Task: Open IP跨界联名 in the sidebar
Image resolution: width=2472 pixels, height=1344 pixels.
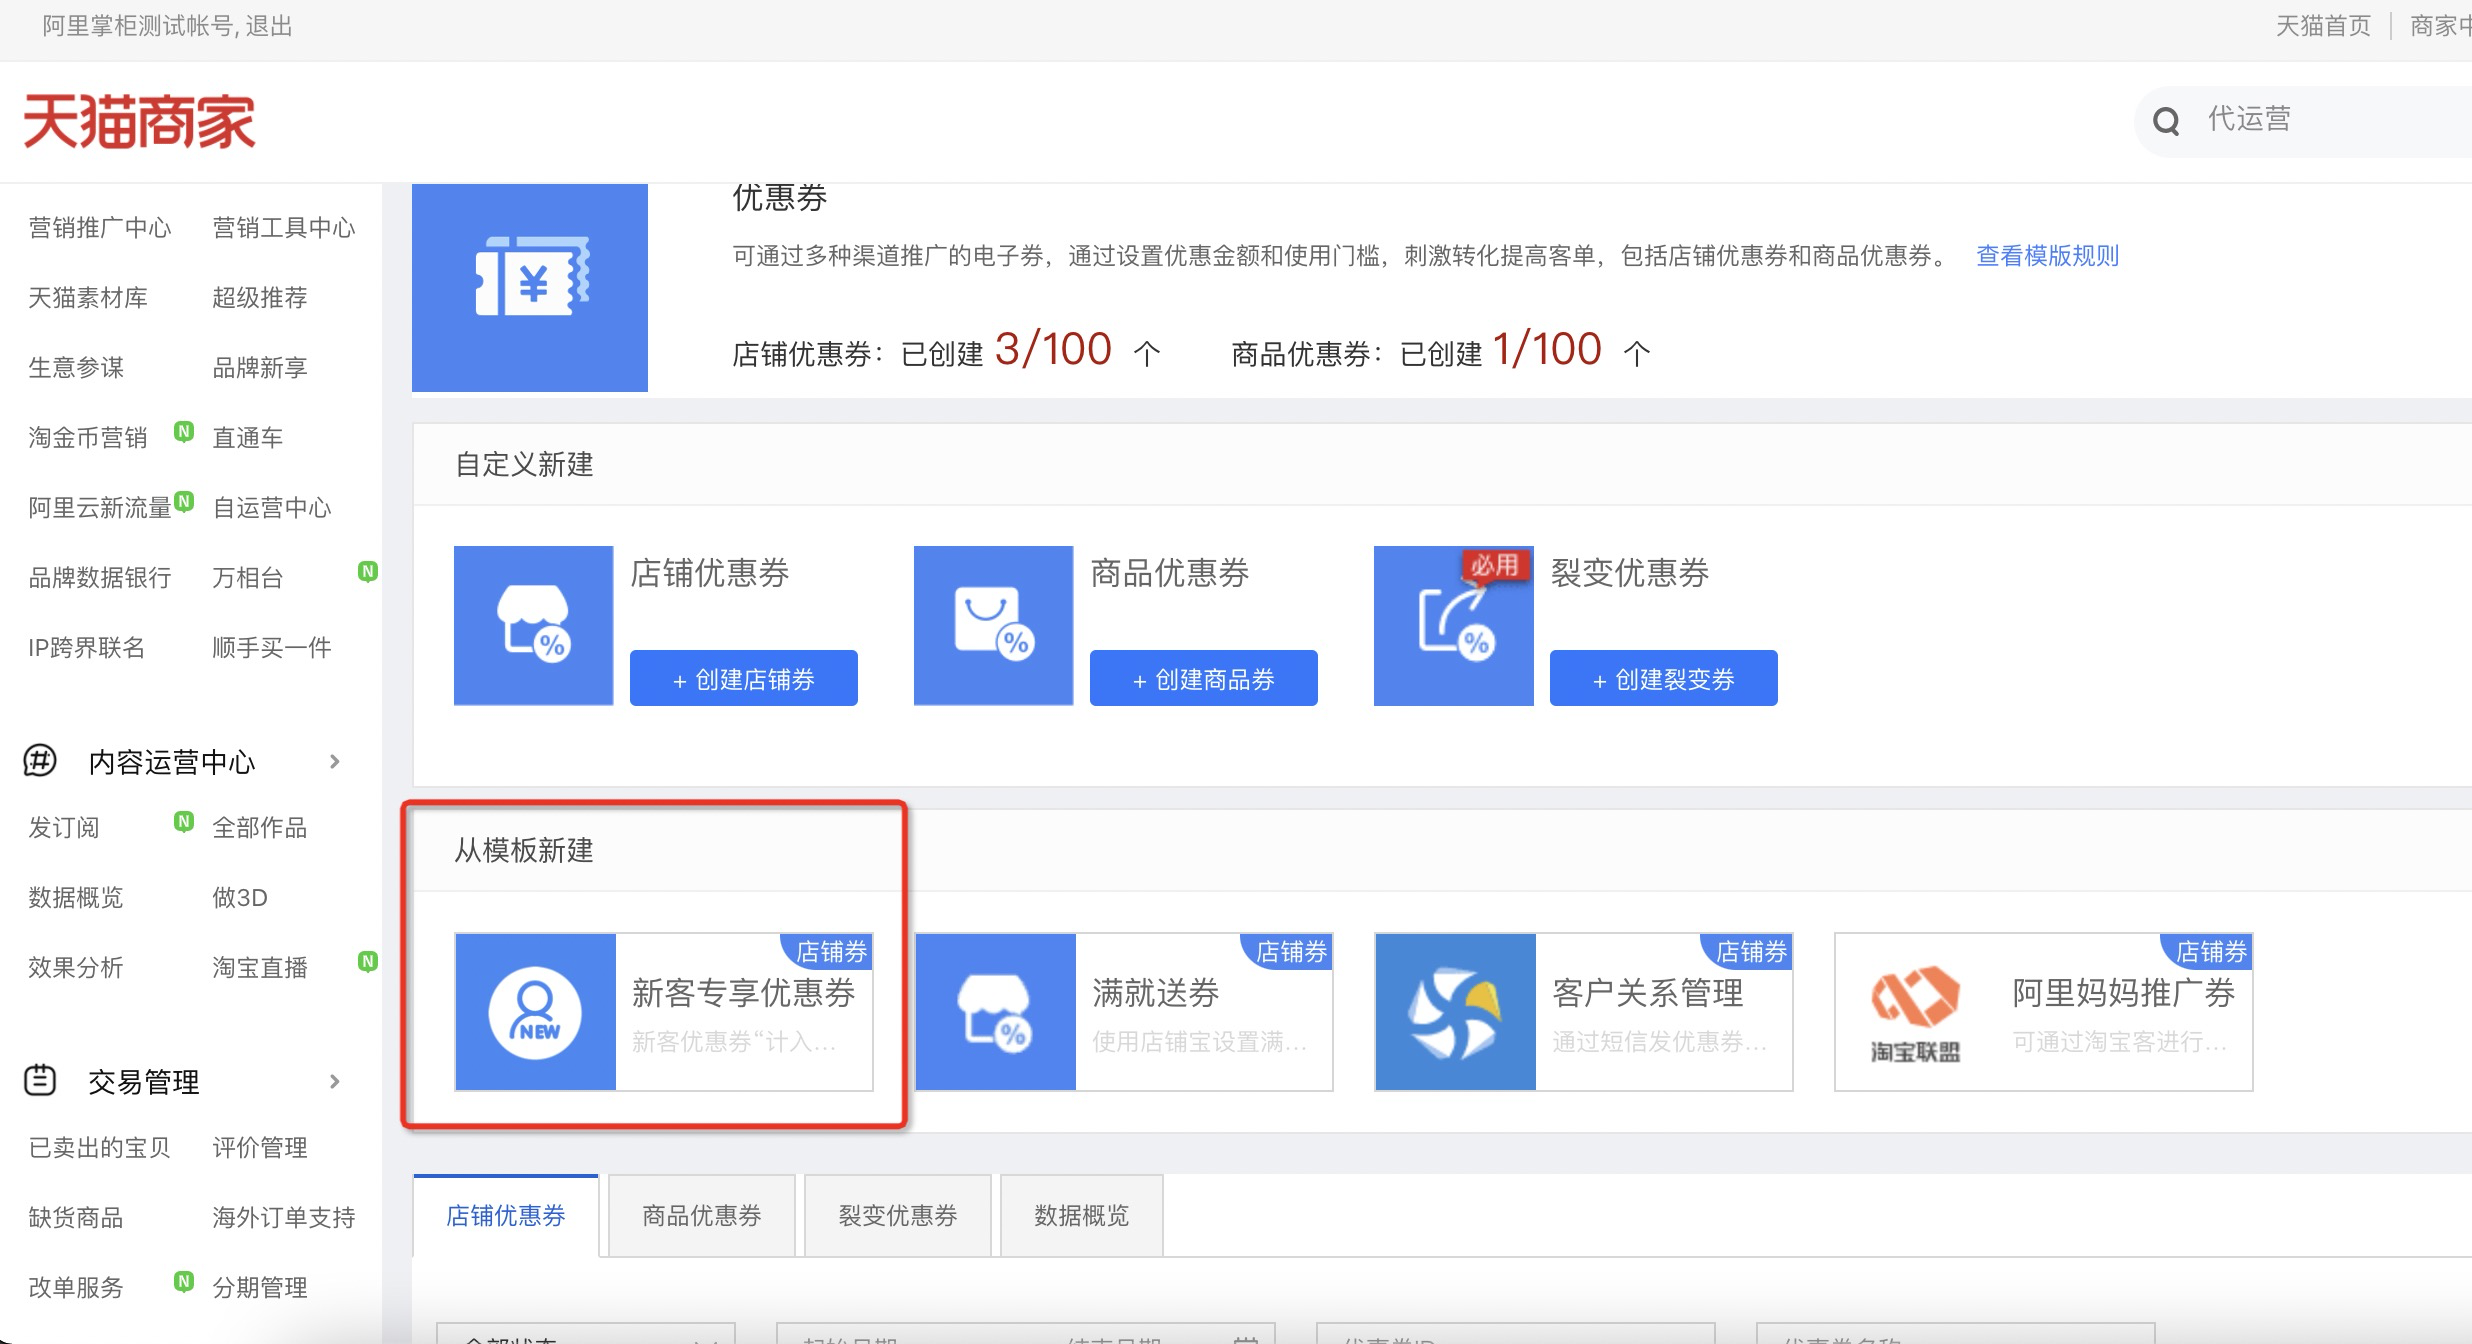Action: pos(87,648)
